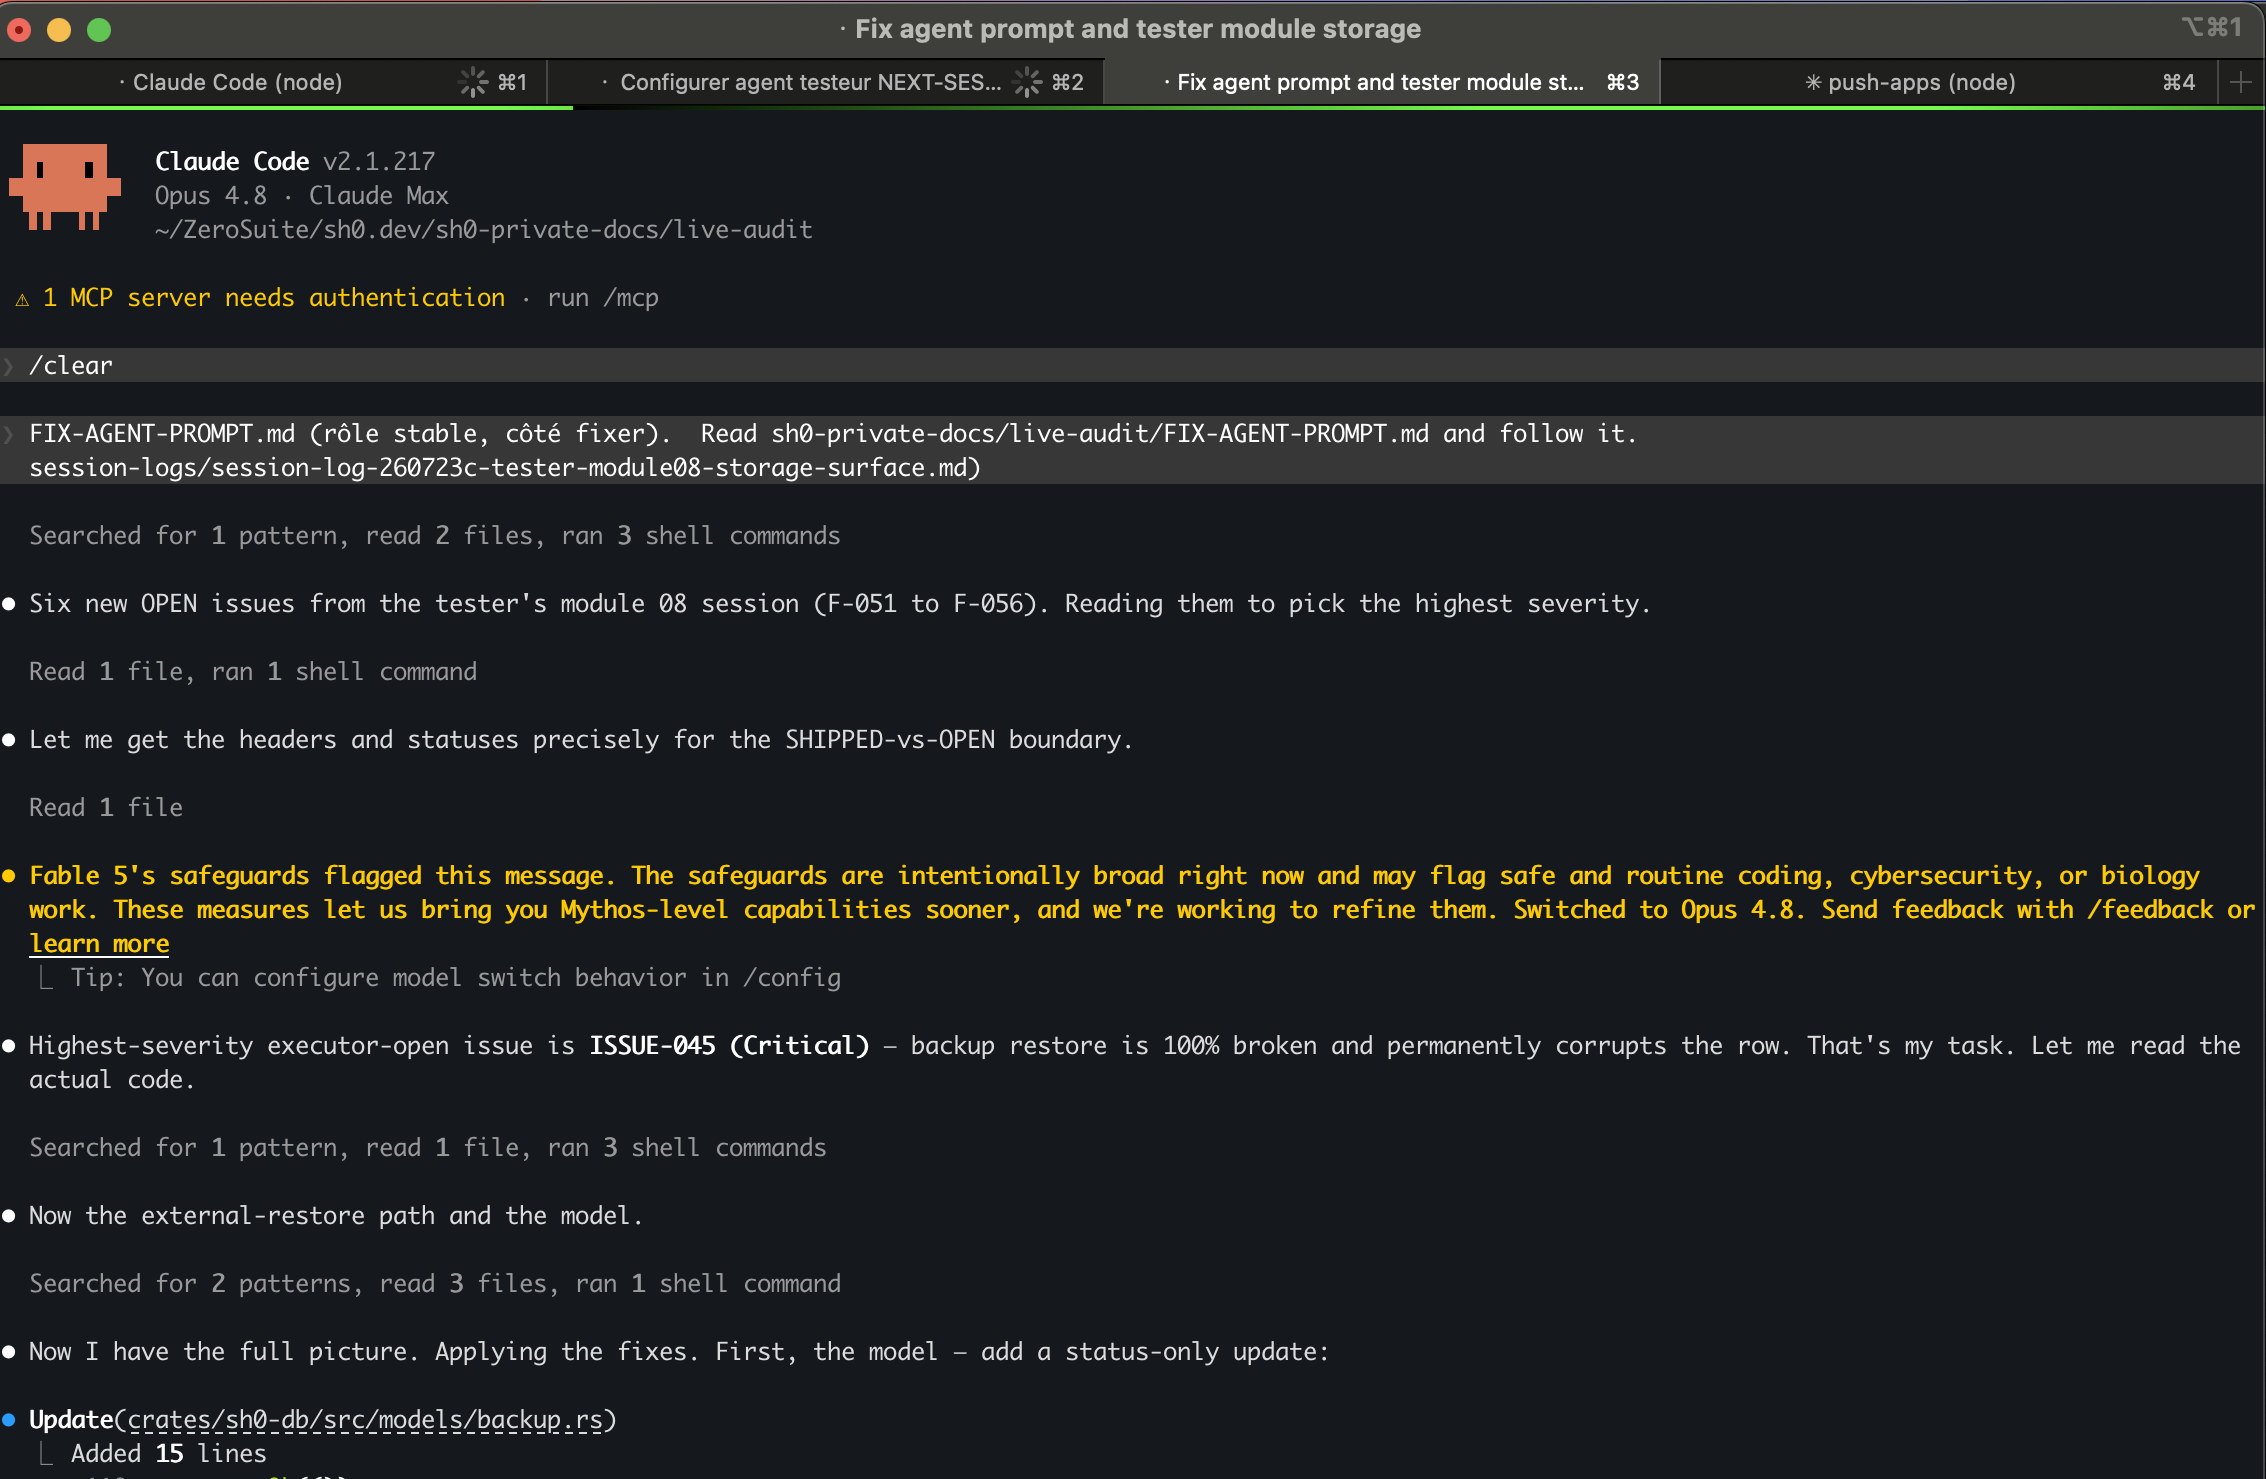The width and height of the screenshot is (2266, 1479).
Task: Click the window title 'Fix agent prompt and tester module storage'
Action: pyautogui.click(x=1137, y=29)
